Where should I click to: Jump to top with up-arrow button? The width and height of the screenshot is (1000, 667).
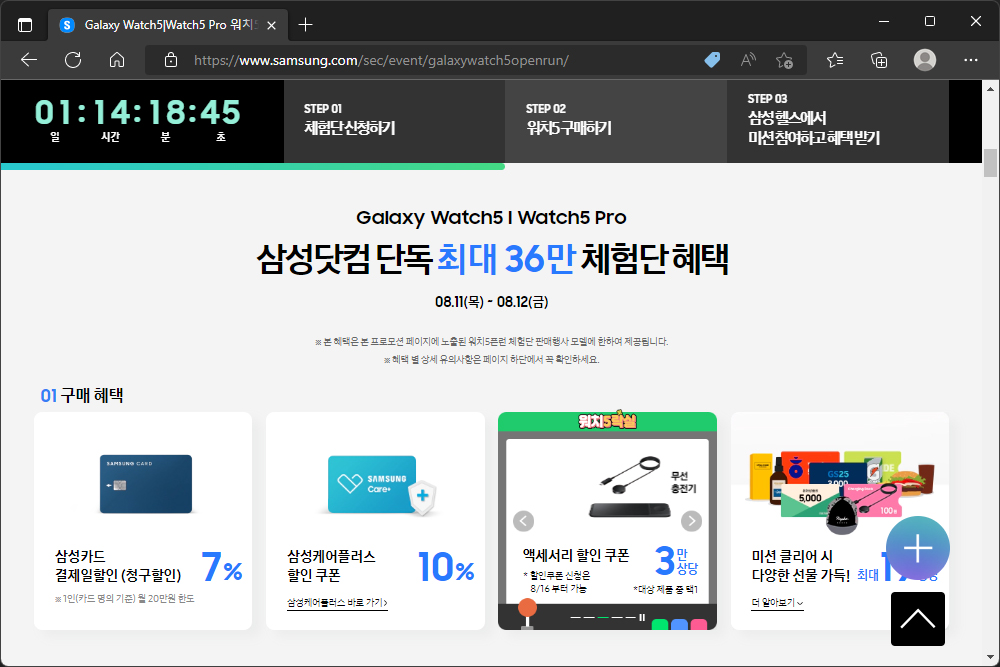pos(918,619)
